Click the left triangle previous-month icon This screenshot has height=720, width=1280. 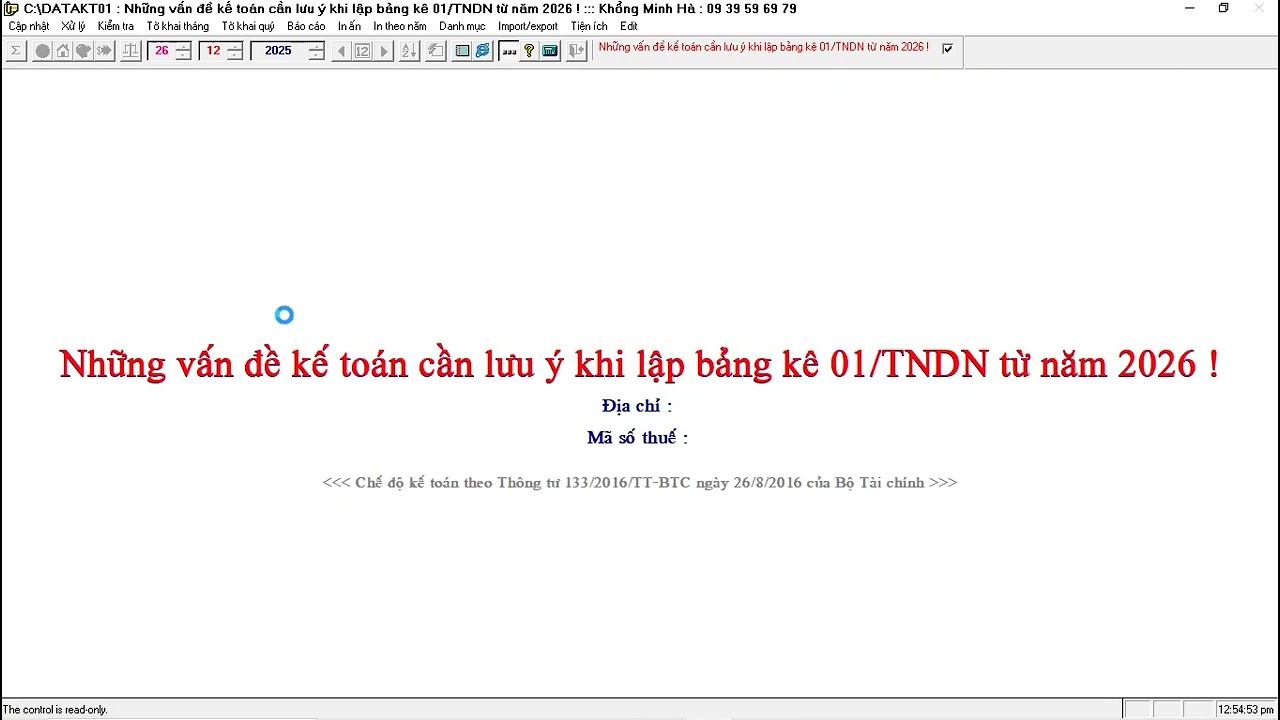(341, 51)
